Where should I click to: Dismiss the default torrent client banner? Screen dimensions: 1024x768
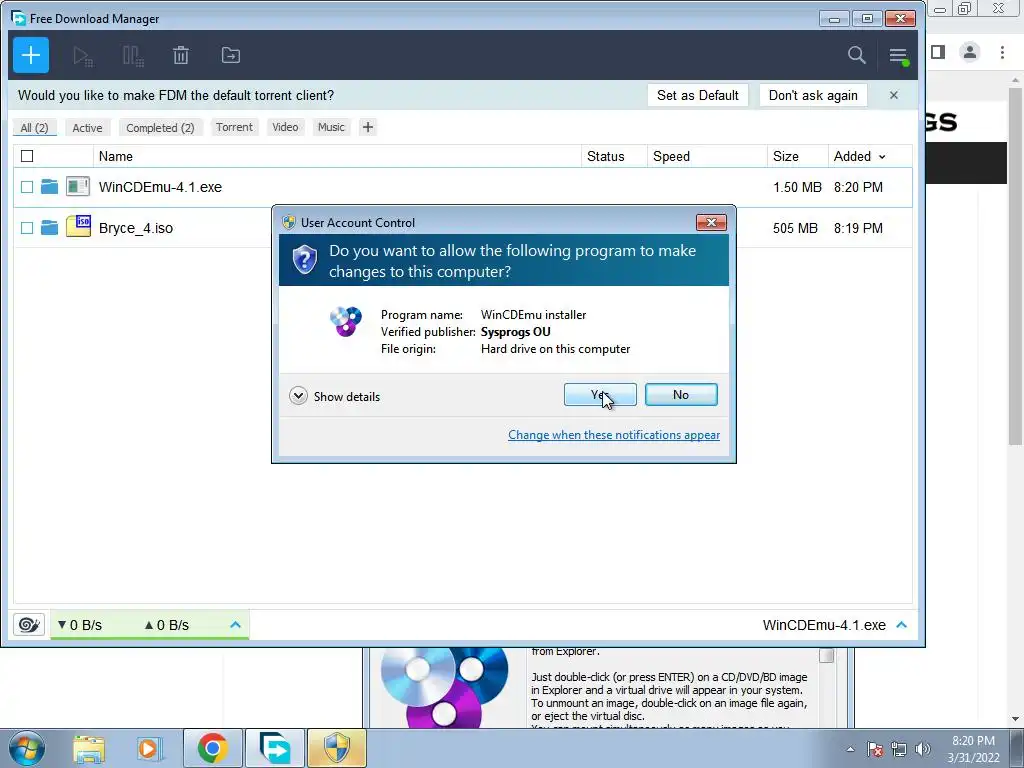pos(893,95)
